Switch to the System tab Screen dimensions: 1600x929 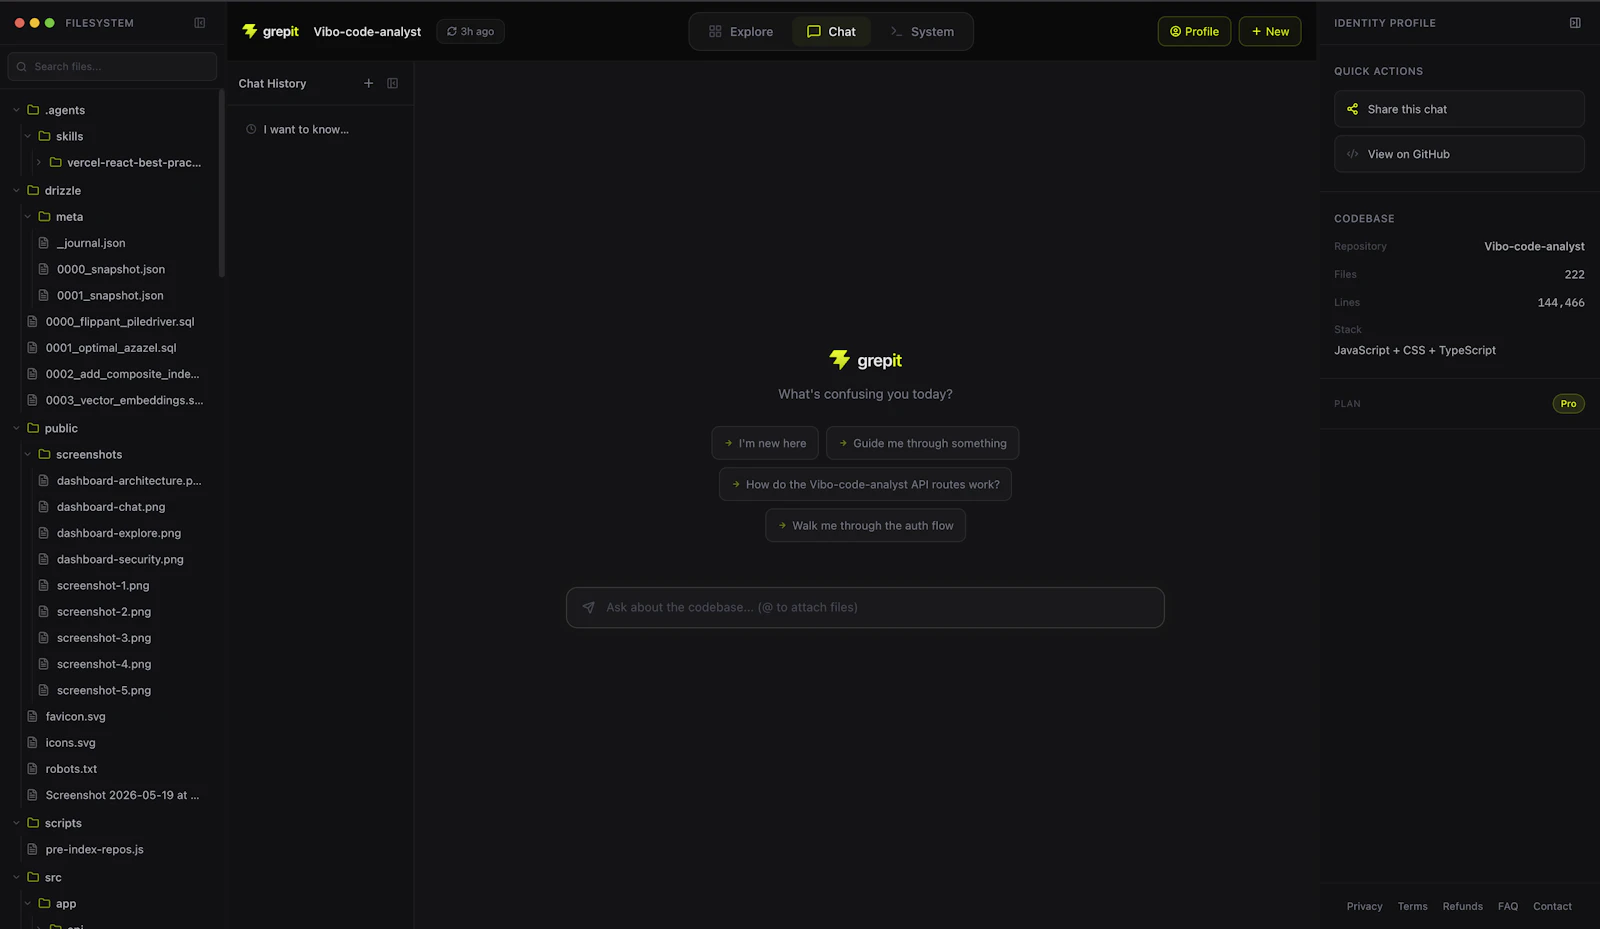coord(922,31)
